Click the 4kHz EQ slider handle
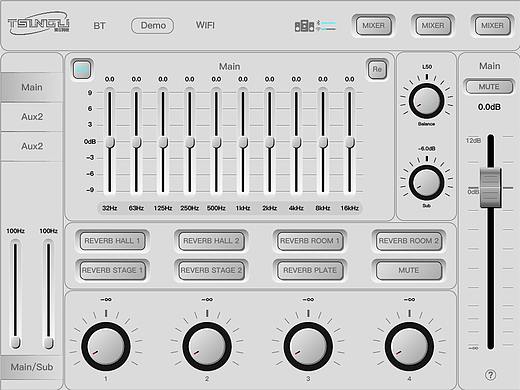Viewport: 520px width, 390px height. pos(296,142)
